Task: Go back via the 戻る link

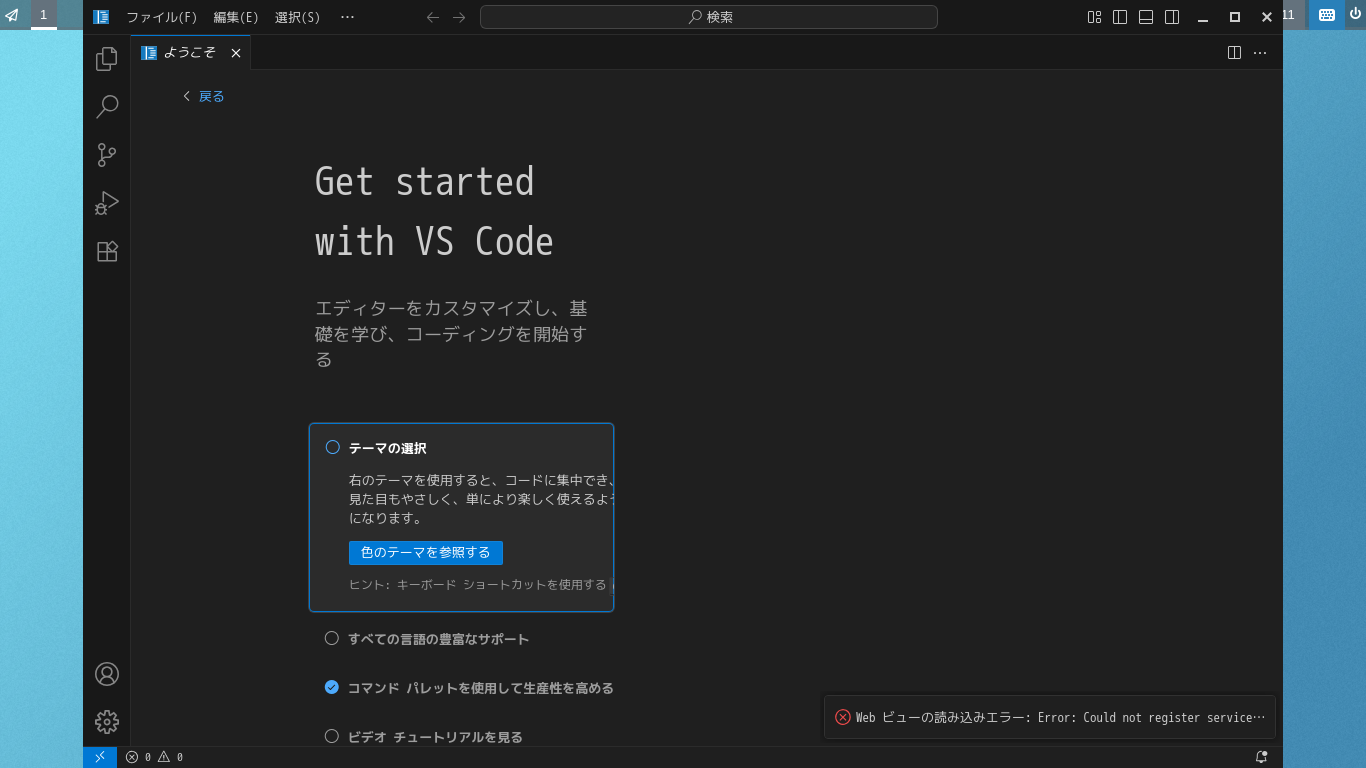Action: 203,96
